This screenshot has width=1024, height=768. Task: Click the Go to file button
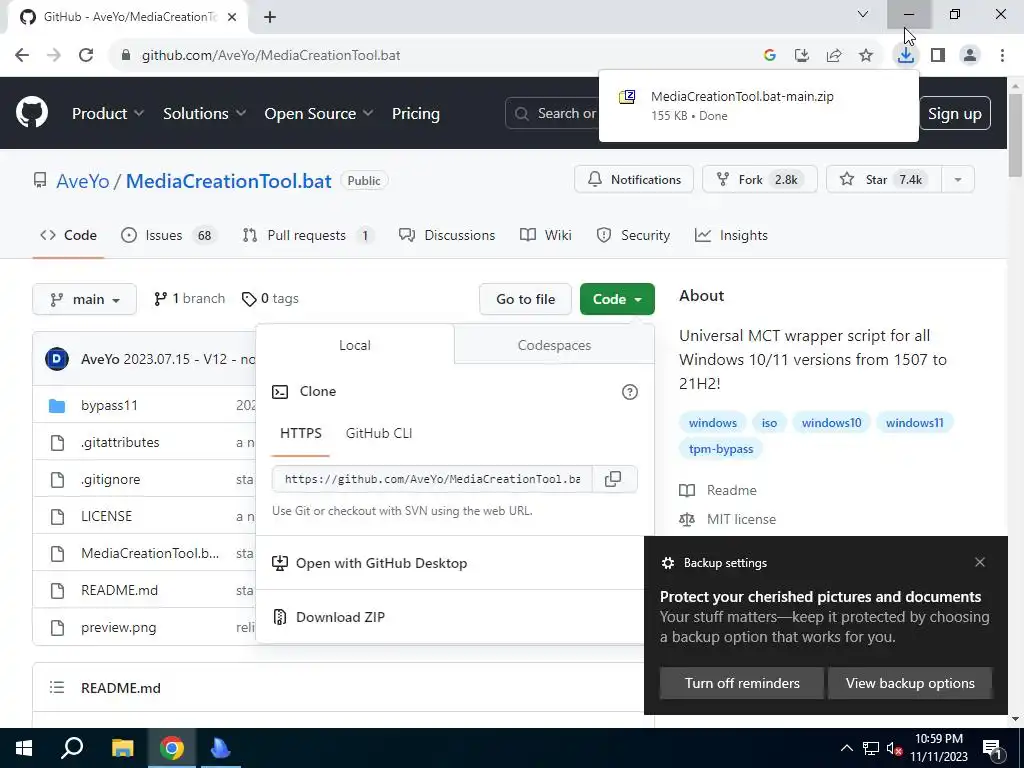point(526,299)
